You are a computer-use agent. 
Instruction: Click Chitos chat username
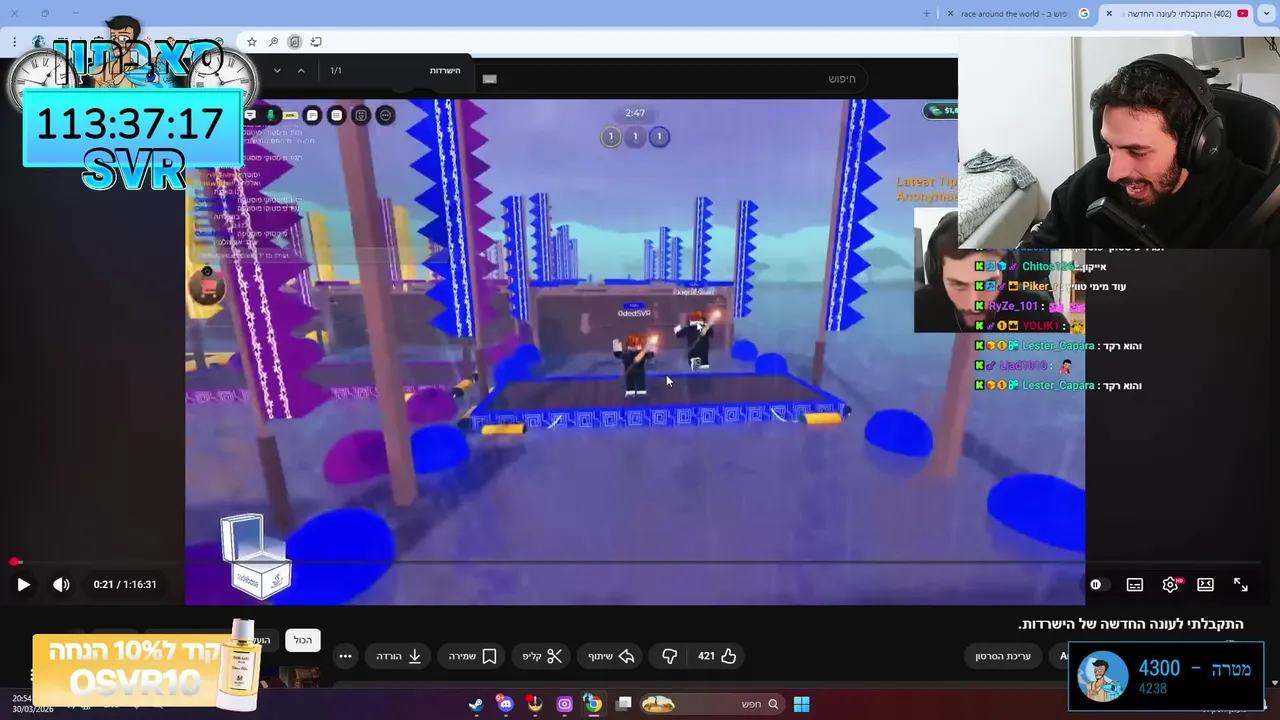click(x=1048, y=267)
